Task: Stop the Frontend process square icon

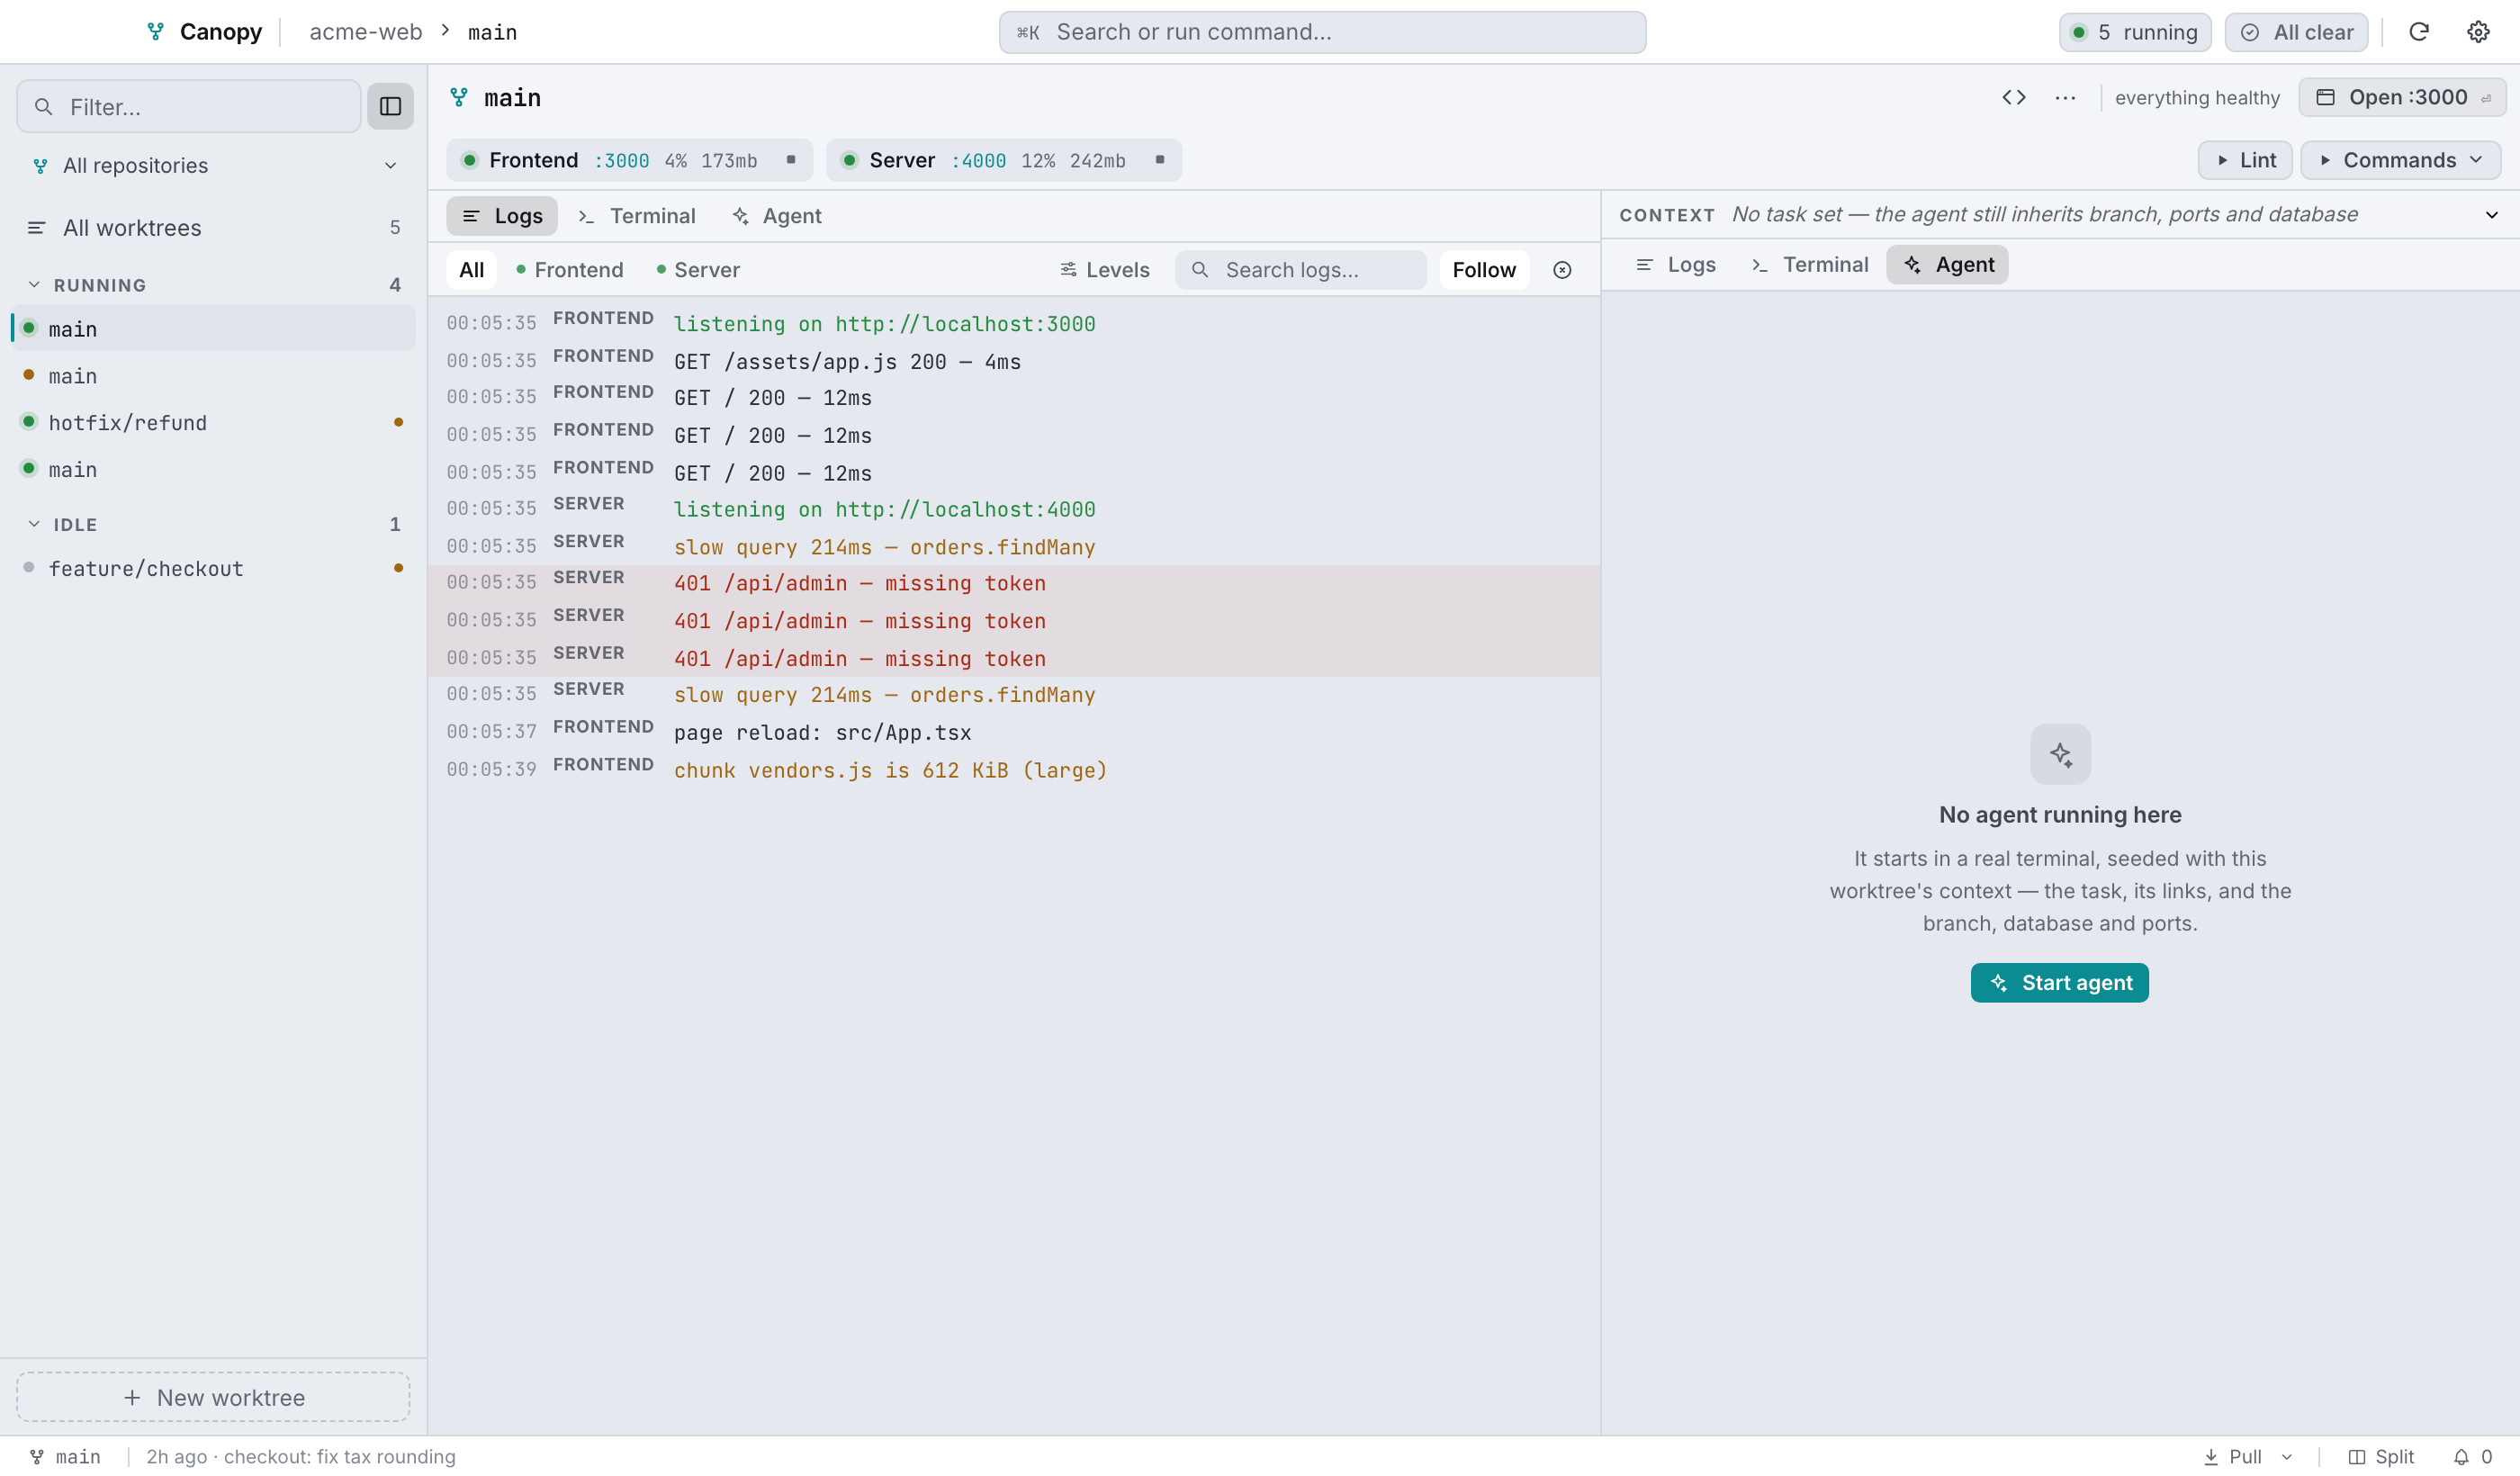Action: tap(791, 160)
